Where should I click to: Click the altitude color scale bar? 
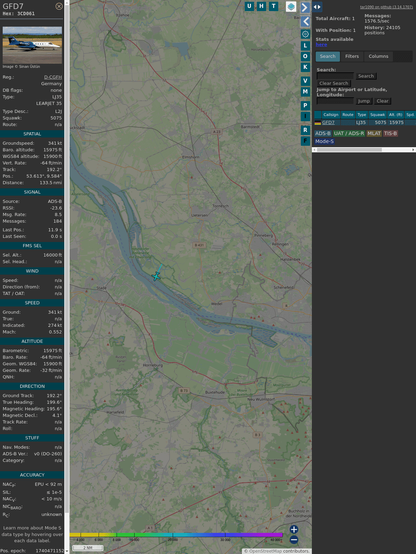tap(176, 535)
